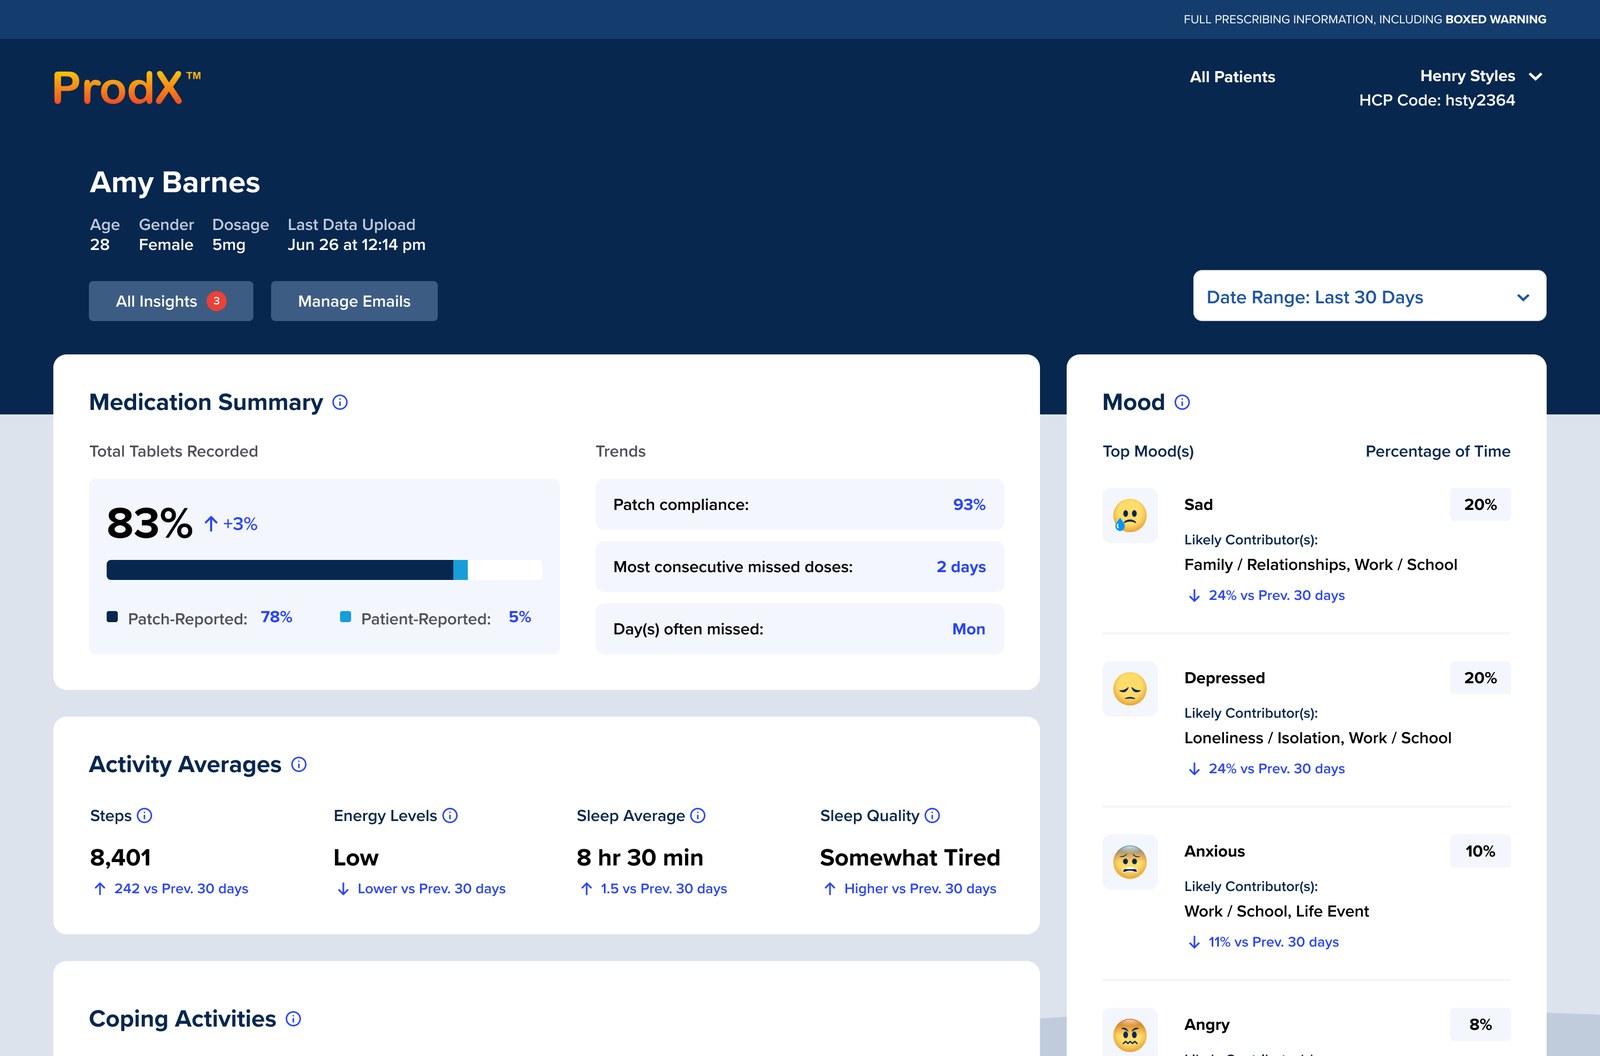Click the total tablets up-arrow trend icon
Image resolution: width=1600 pixels, height=1056 pixels.
point(211,524)
